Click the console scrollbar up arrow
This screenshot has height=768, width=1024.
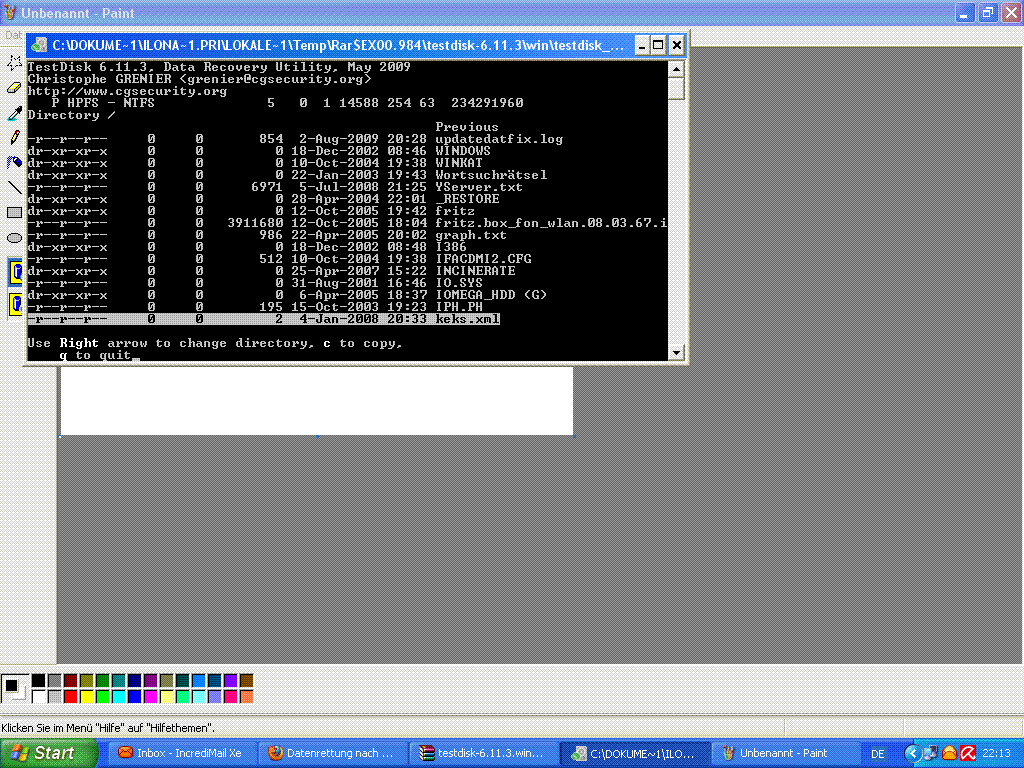676,69
